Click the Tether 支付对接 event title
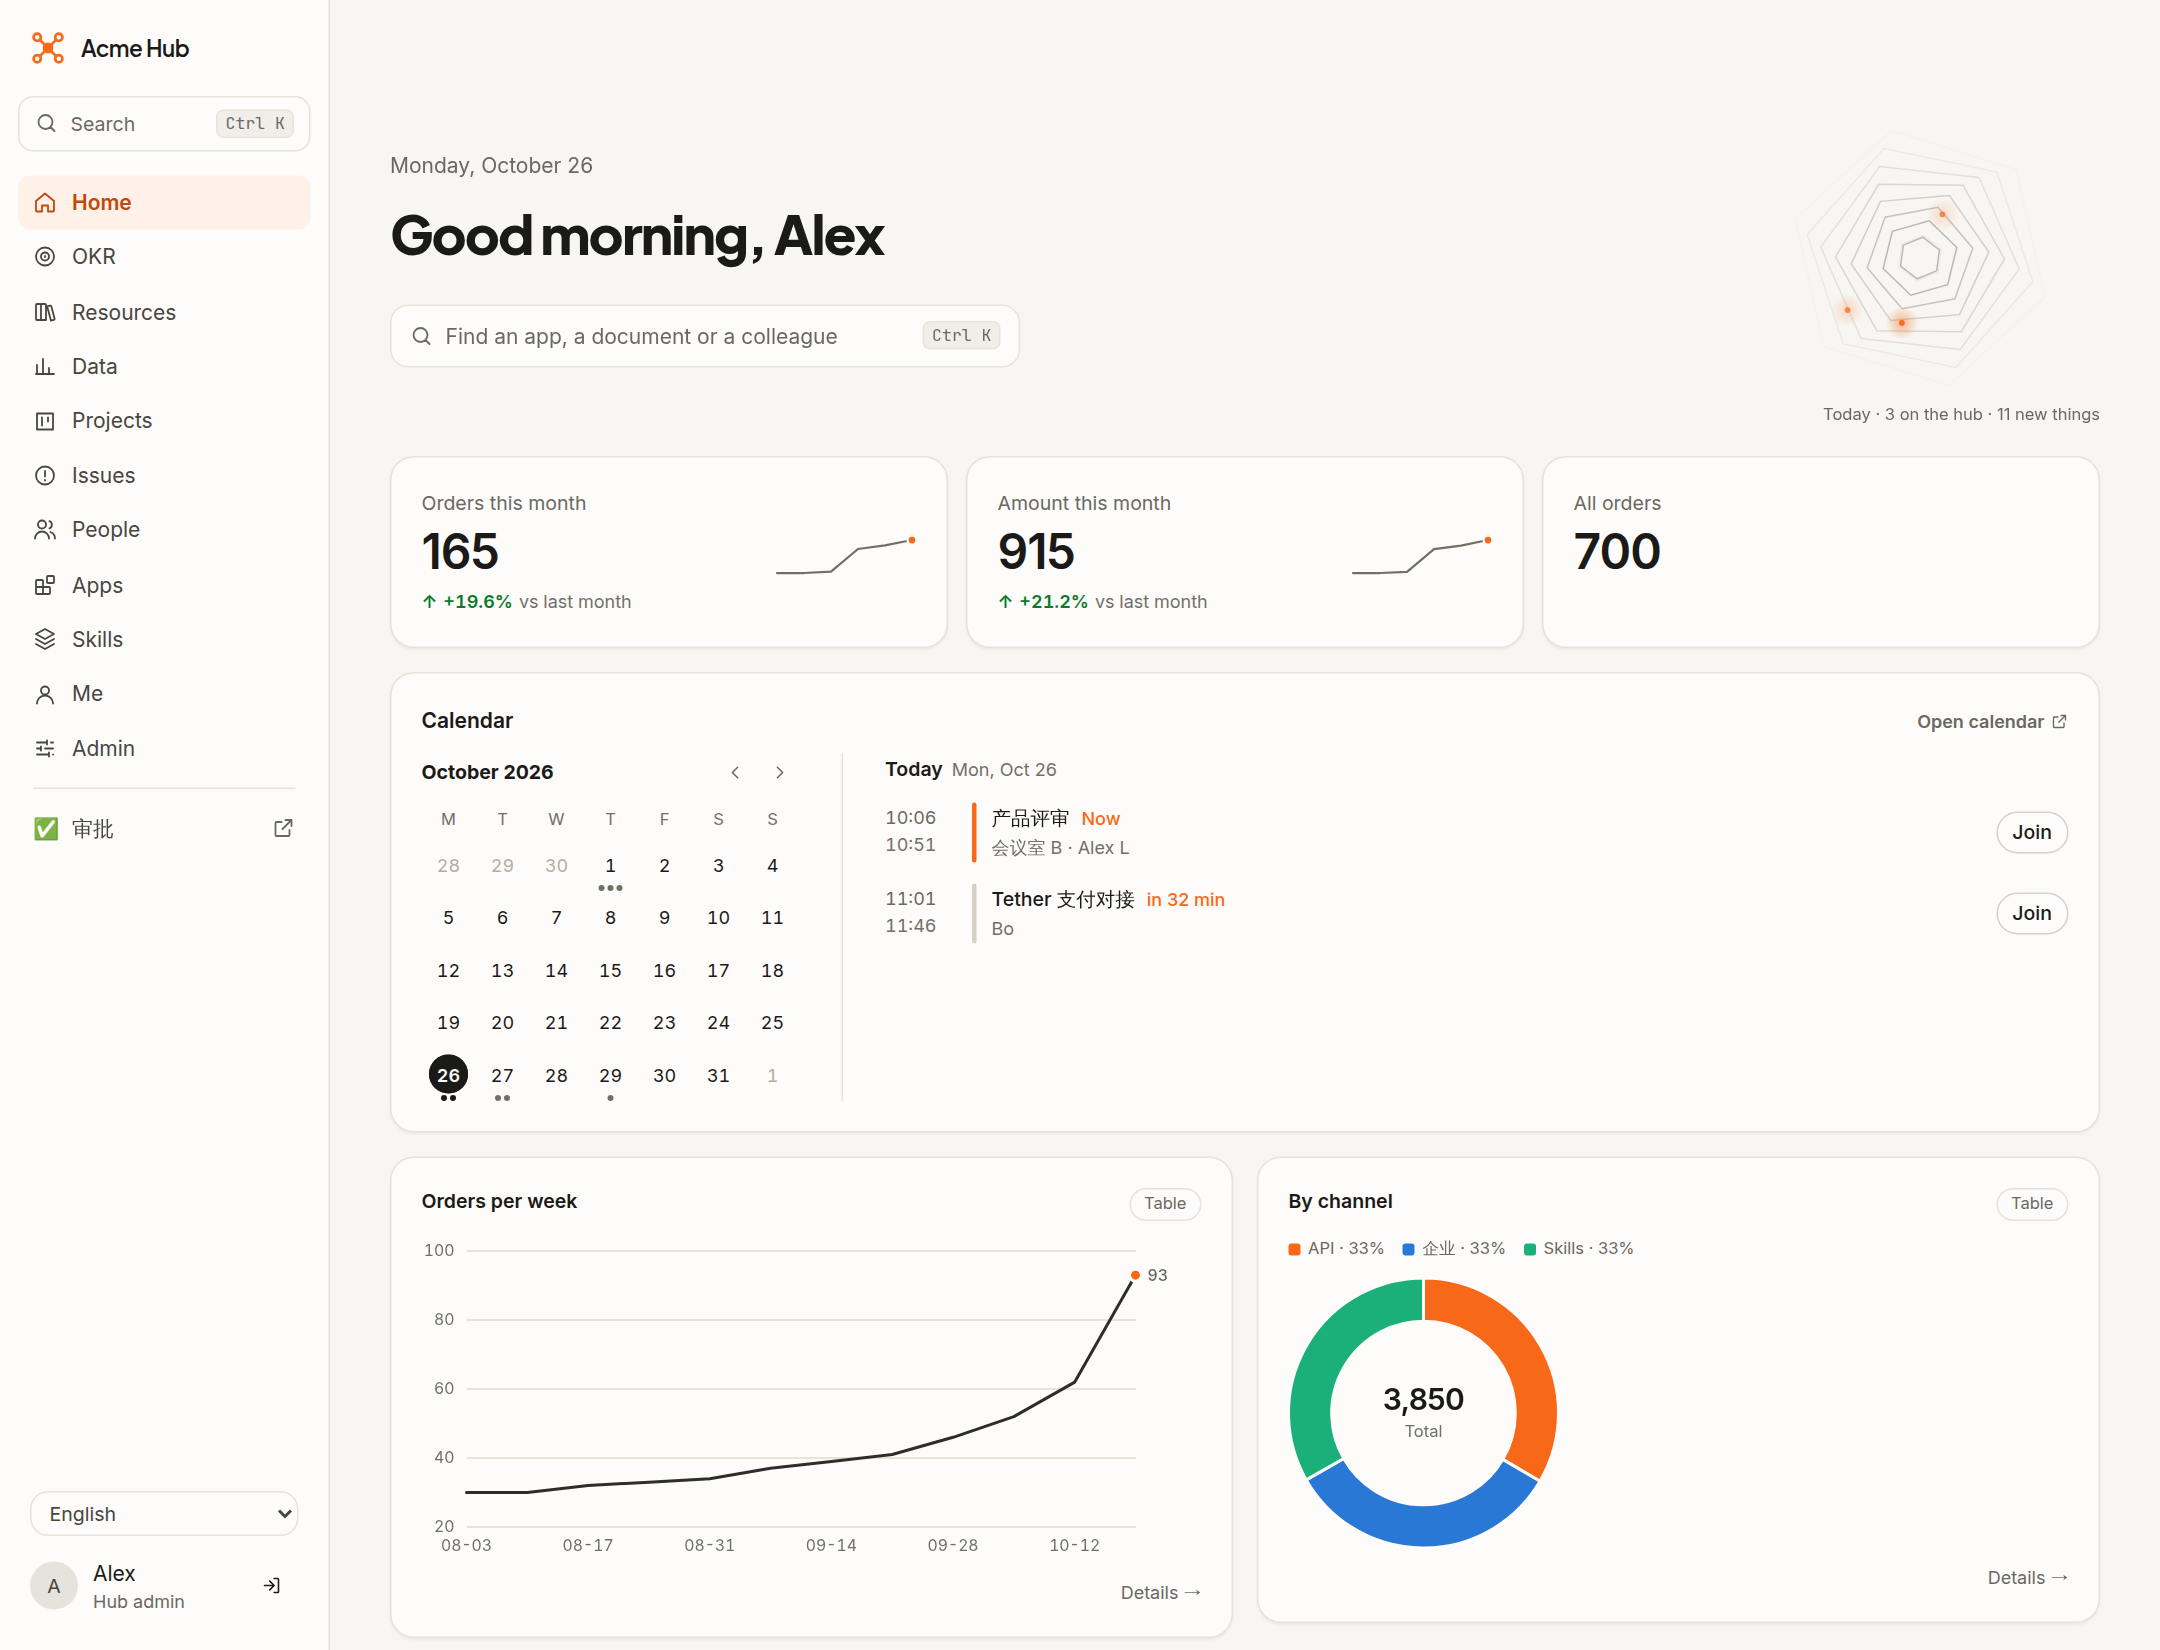 click(1063, 899)
